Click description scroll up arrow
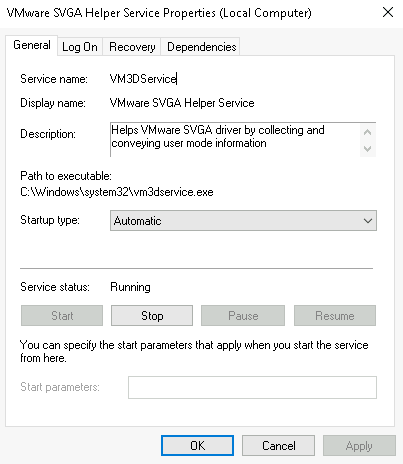The image size is (403, 464). 368,132
